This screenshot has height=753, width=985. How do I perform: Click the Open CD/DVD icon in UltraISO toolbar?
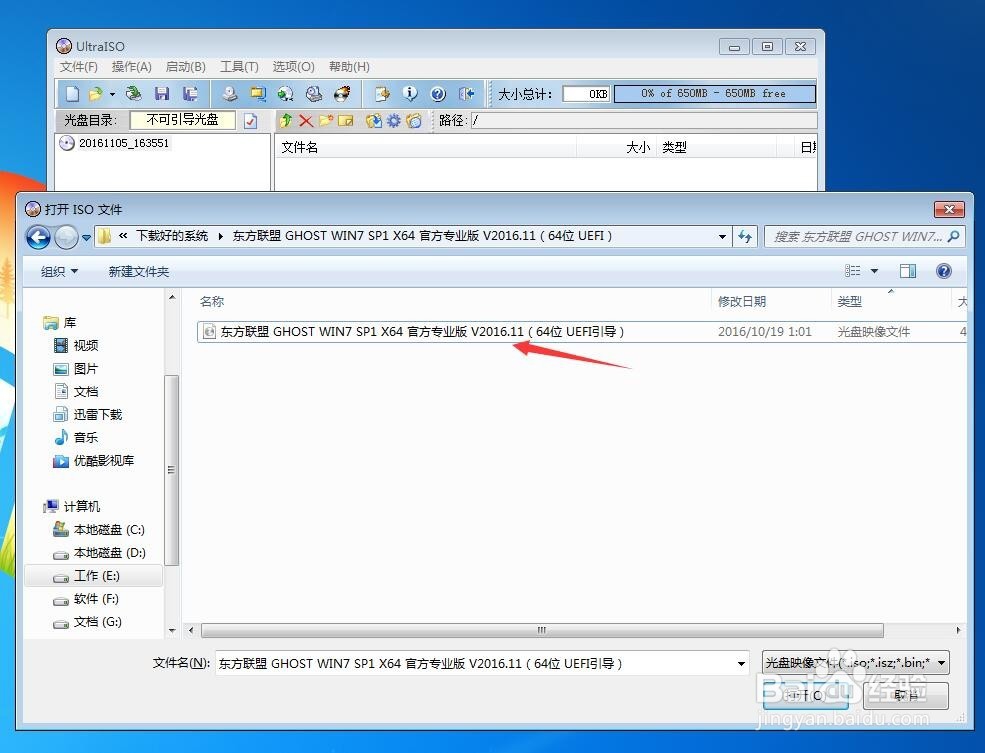point(133,94)
